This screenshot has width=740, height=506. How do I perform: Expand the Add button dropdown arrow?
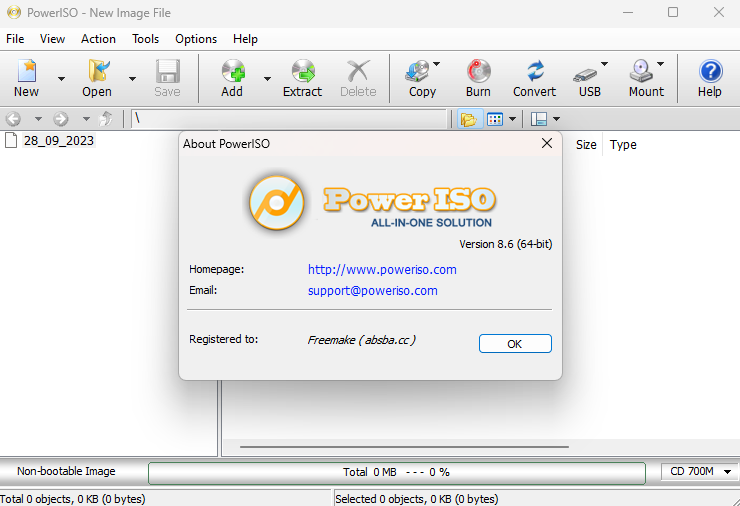pyautogui.click(x=267, y=79)
